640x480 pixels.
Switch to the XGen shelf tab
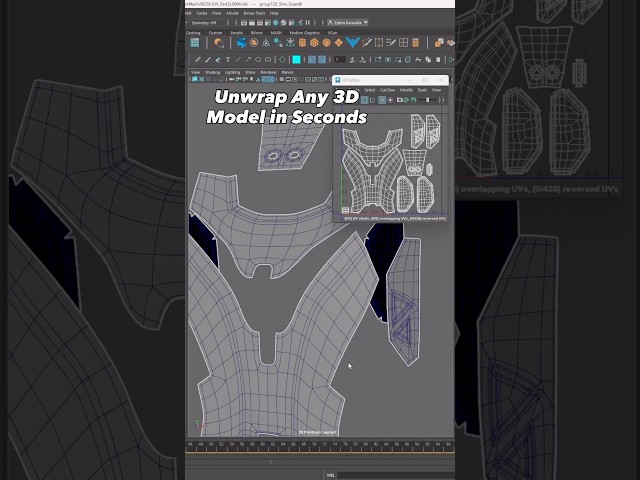[332, 33]
